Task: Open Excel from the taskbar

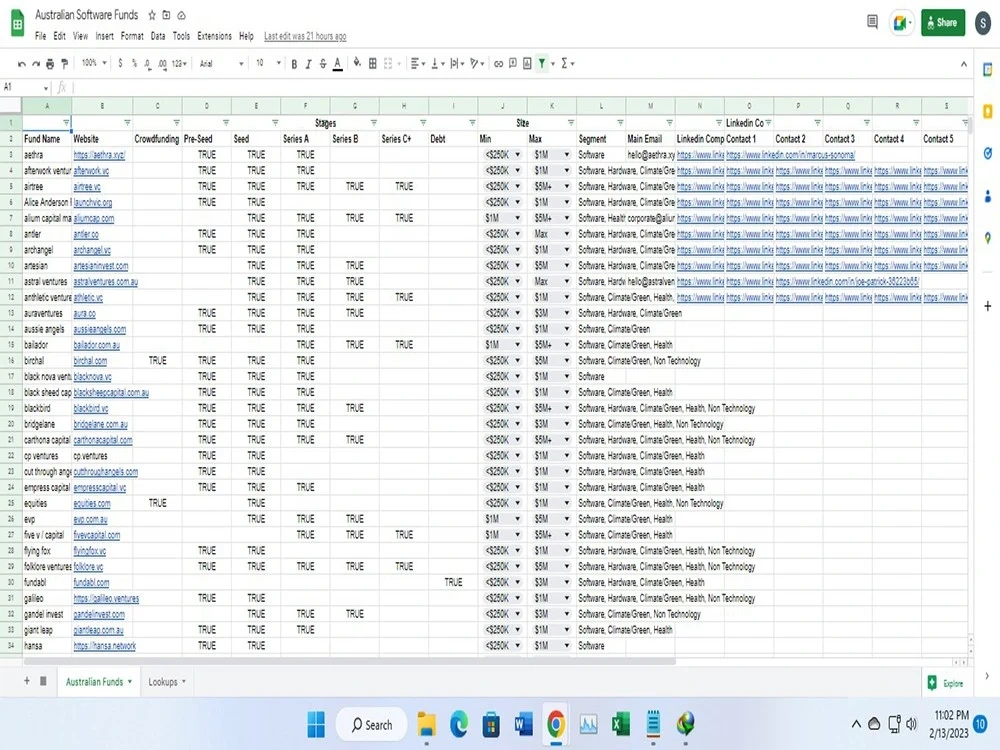Action: click(621, 724)
